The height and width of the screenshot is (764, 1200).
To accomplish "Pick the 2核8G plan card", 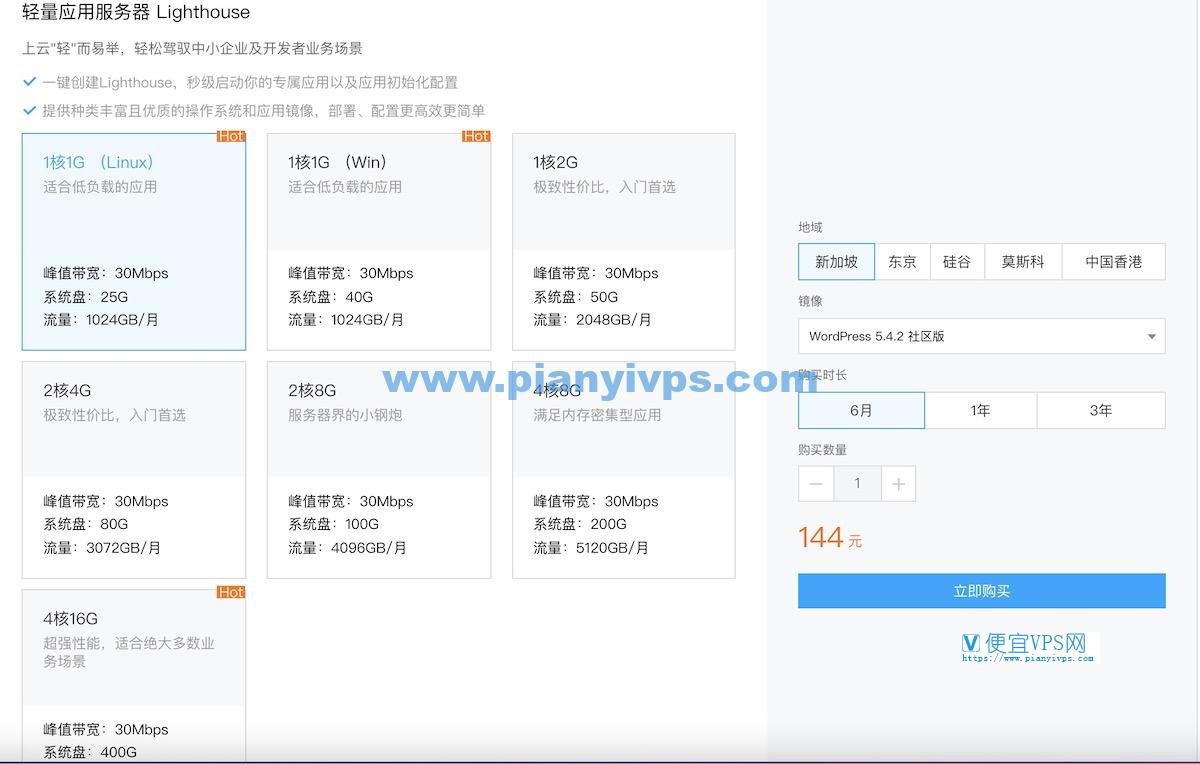I will 379,469.
